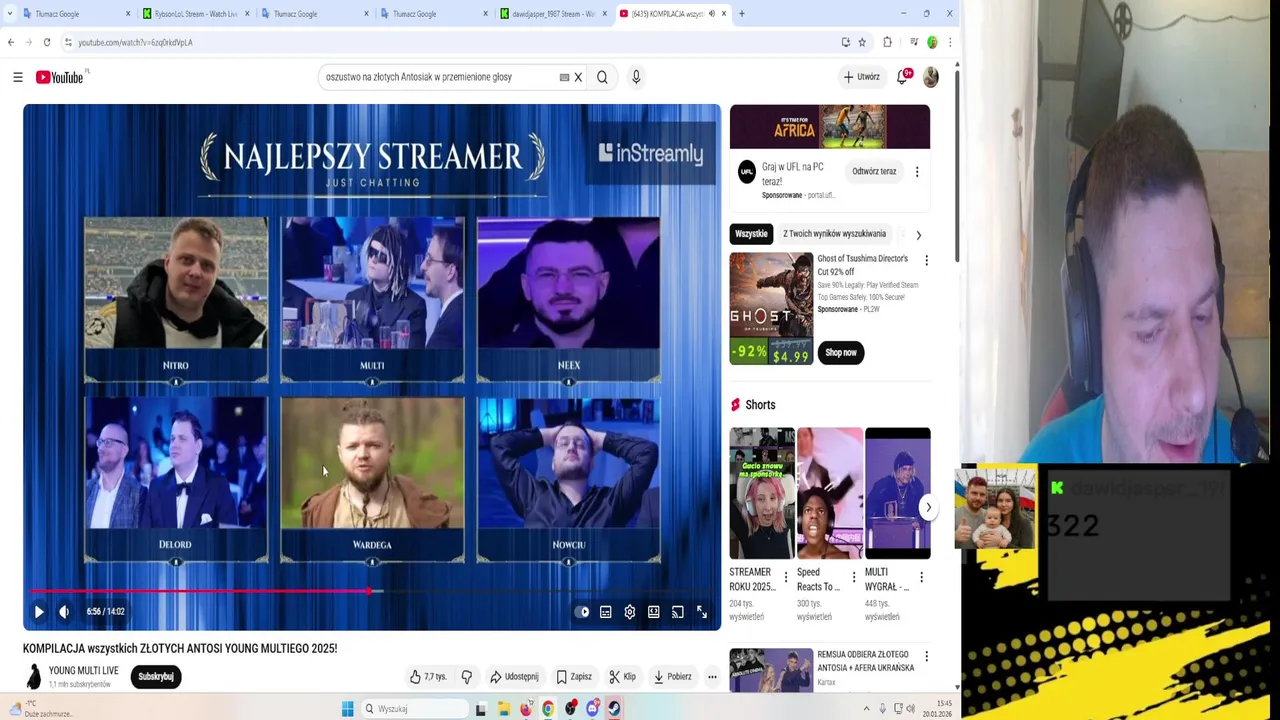The image size is (1280, 720).
Task: Open more actions under the video
Action: 712,677
